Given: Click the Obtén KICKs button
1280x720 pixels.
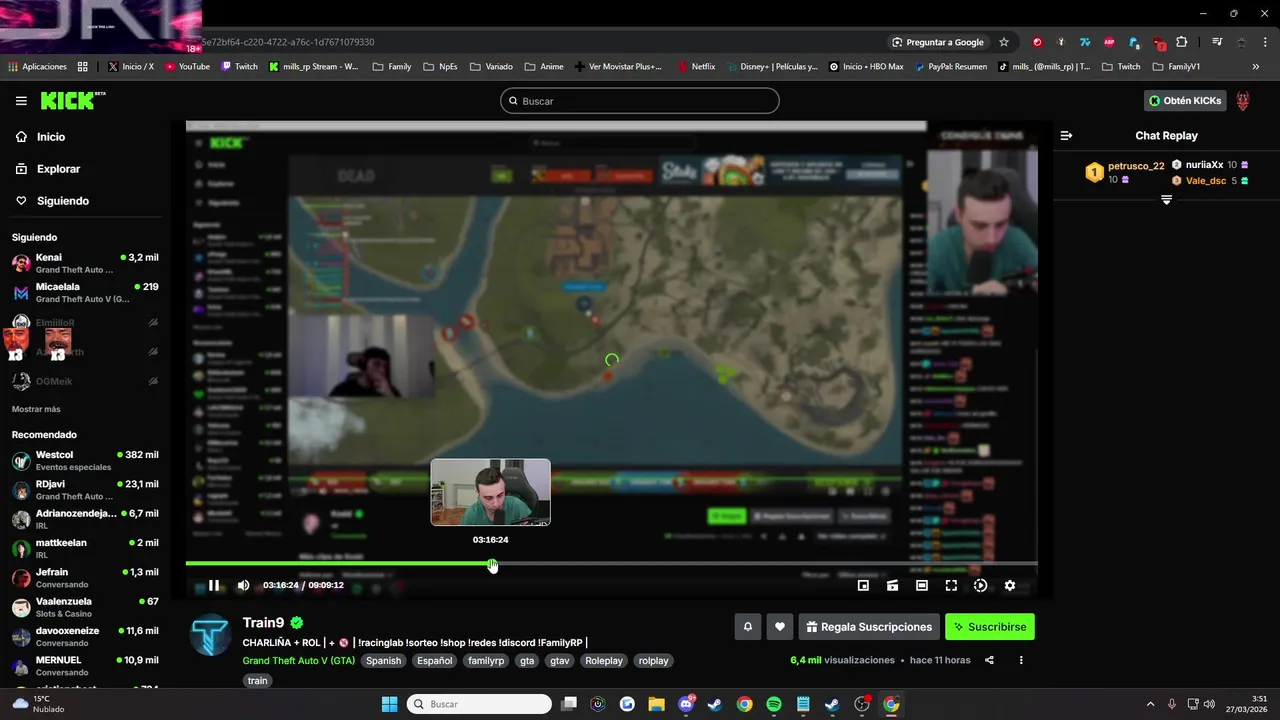Looking at the screenshot, I should pos(1185,101).
